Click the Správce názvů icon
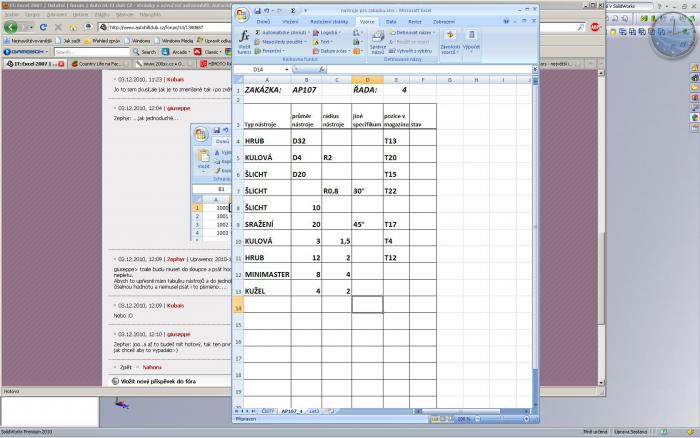 (378, 42)
